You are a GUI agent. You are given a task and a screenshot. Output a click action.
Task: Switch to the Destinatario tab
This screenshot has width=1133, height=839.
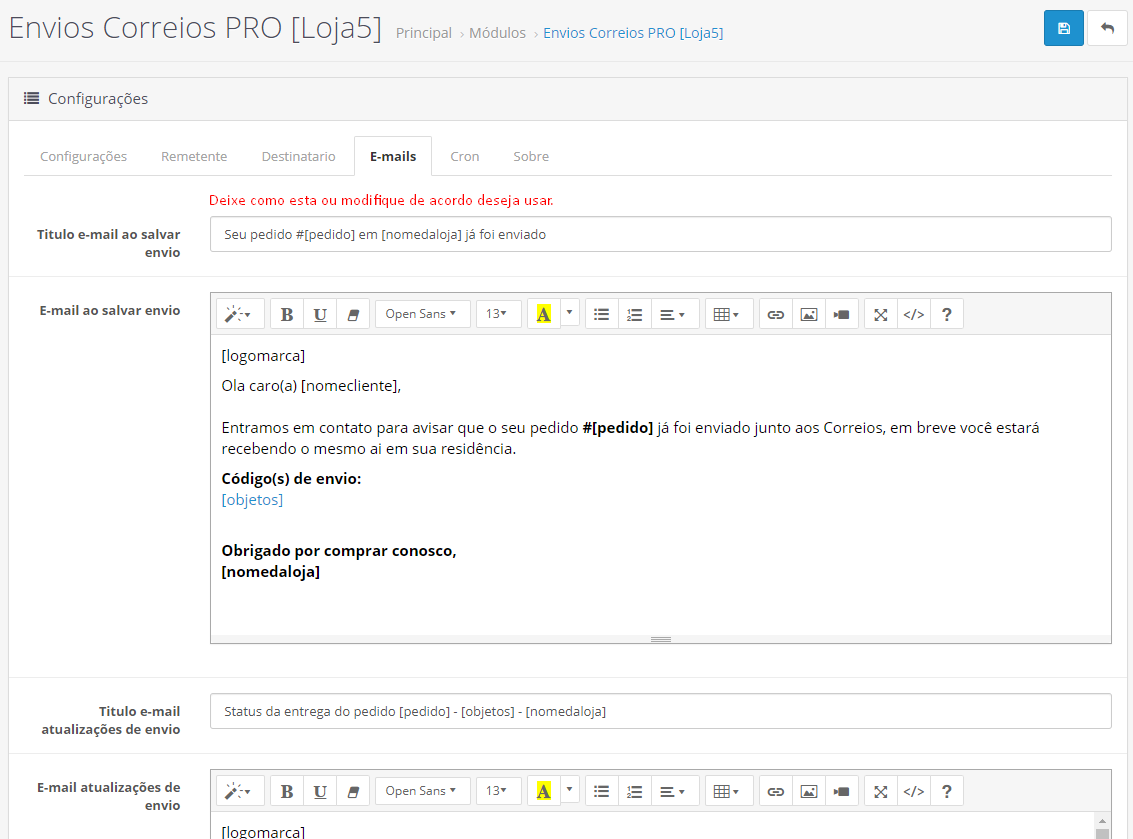tap(298, 156)
